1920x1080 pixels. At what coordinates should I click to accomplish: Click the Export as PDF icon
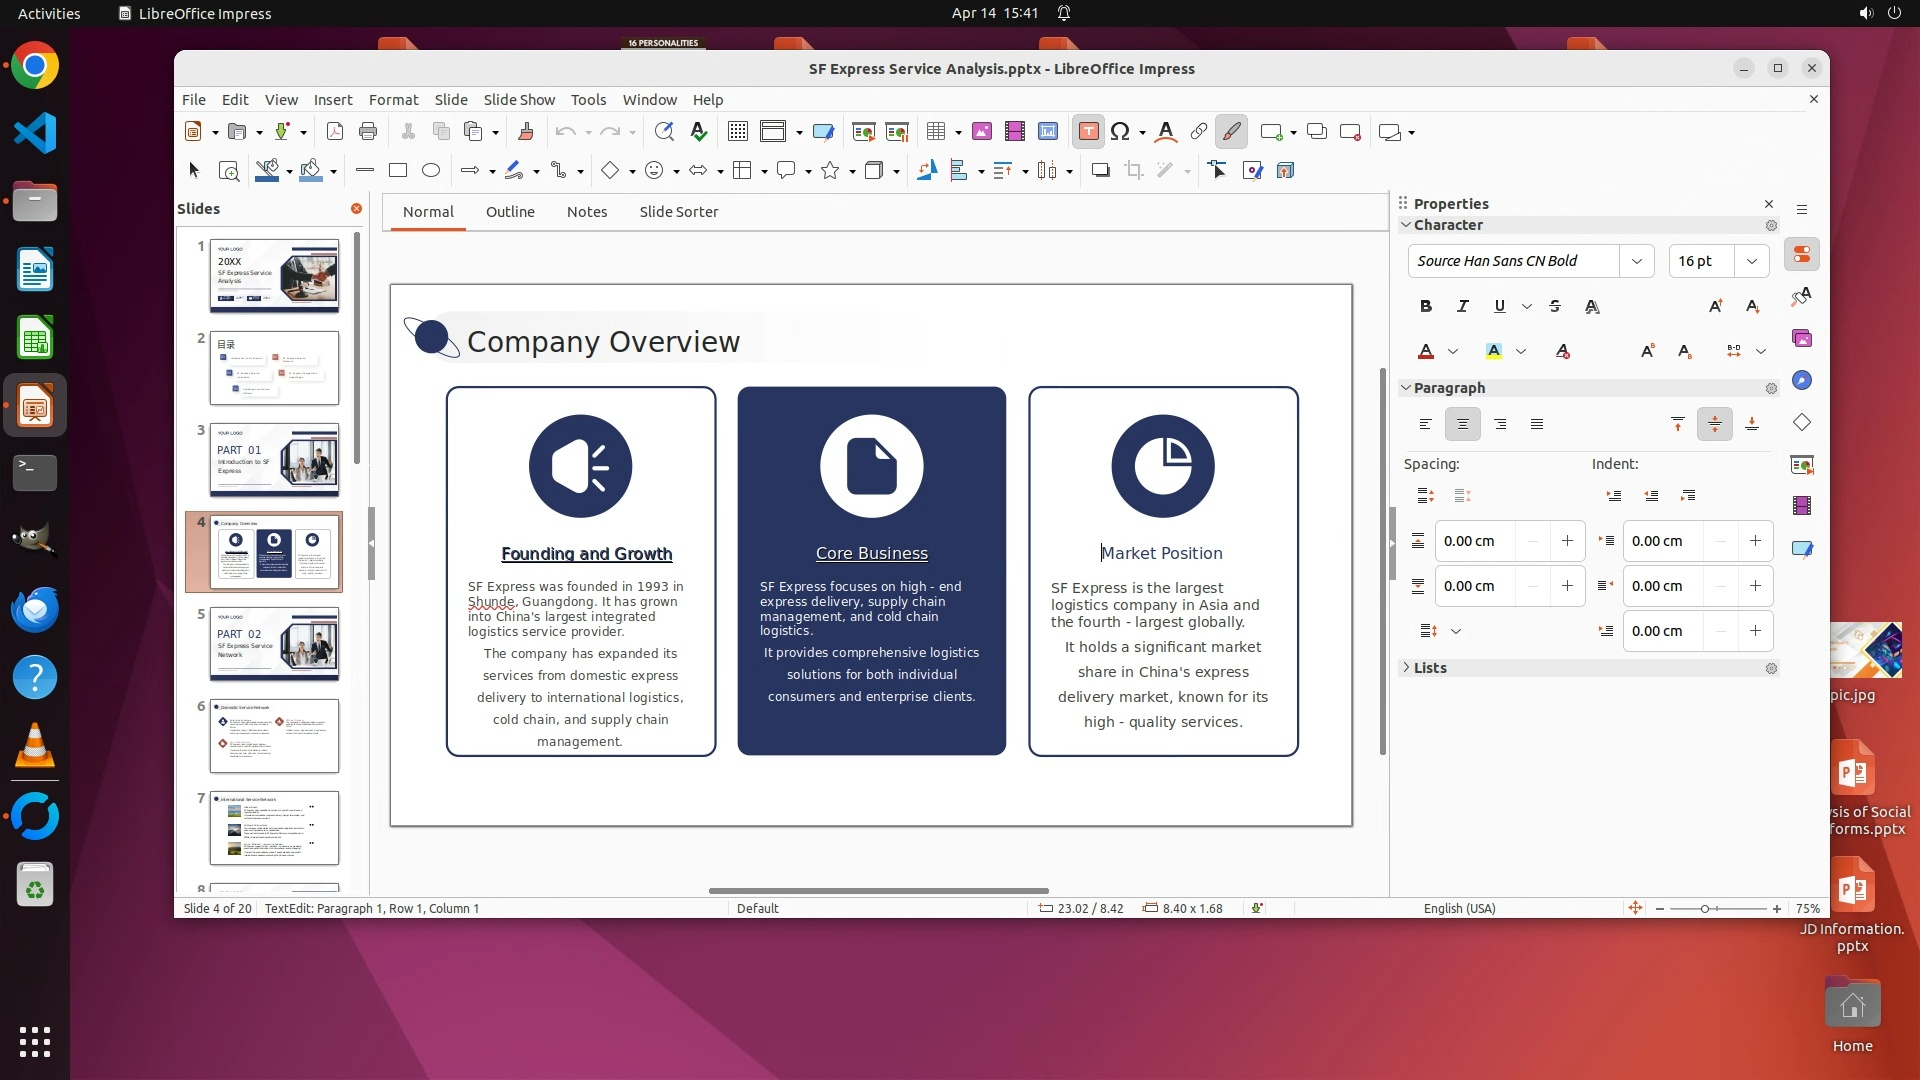335,132
